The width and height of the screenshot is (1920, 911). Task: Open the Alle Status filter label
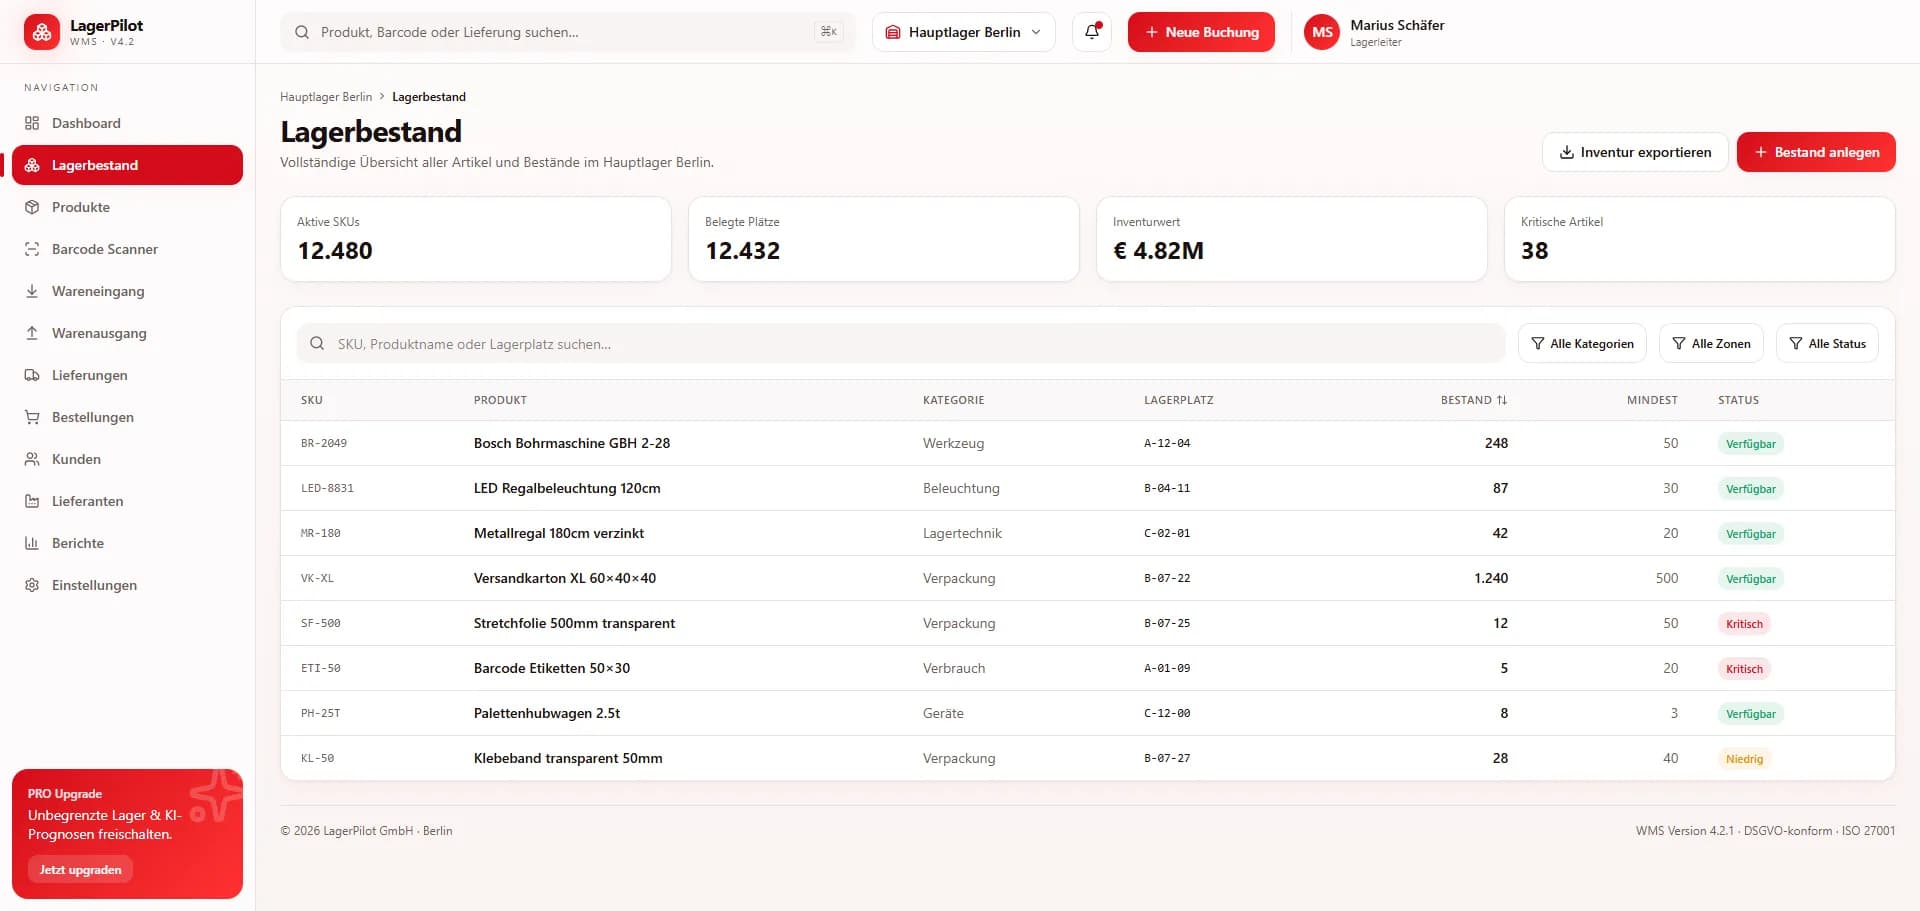(1837, 343)
